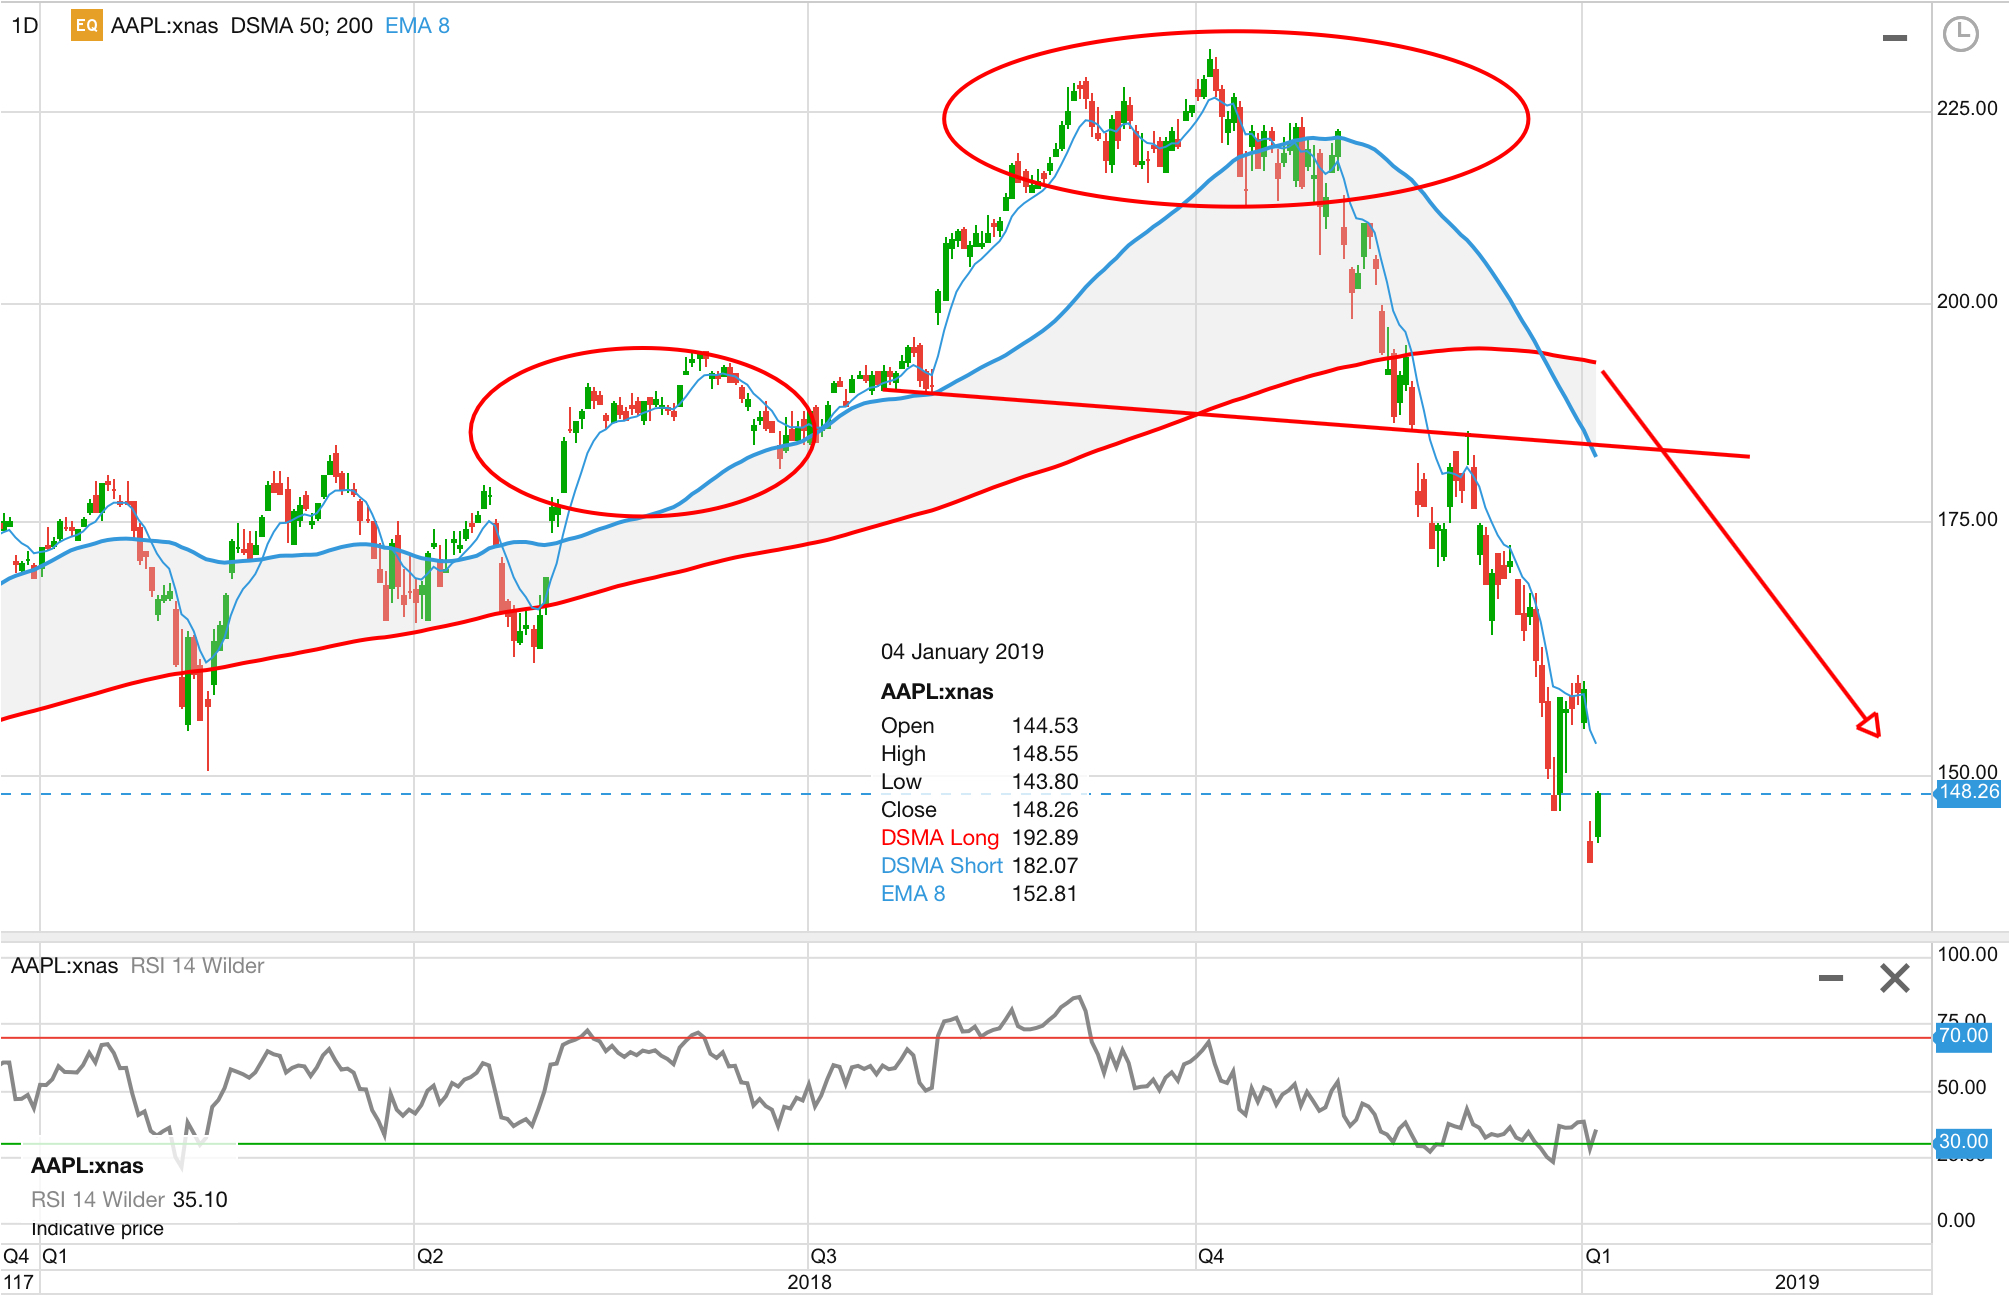Click the EMA 8 indicator label
Image resolution: width=2009 pixels, height=1296 pixels.
click(x=417, y=25)
